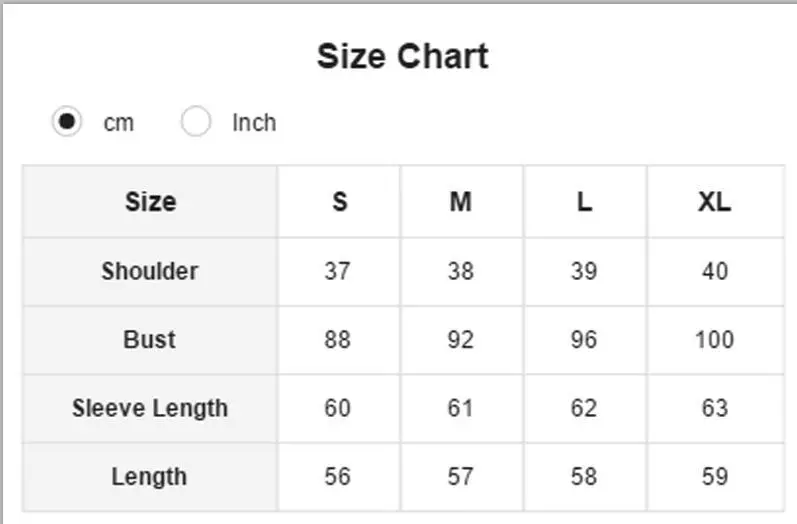The width and height of the screenshot is (797, 524).
Task: Click the Bust value 100 for XL
Action: point(714,340)
